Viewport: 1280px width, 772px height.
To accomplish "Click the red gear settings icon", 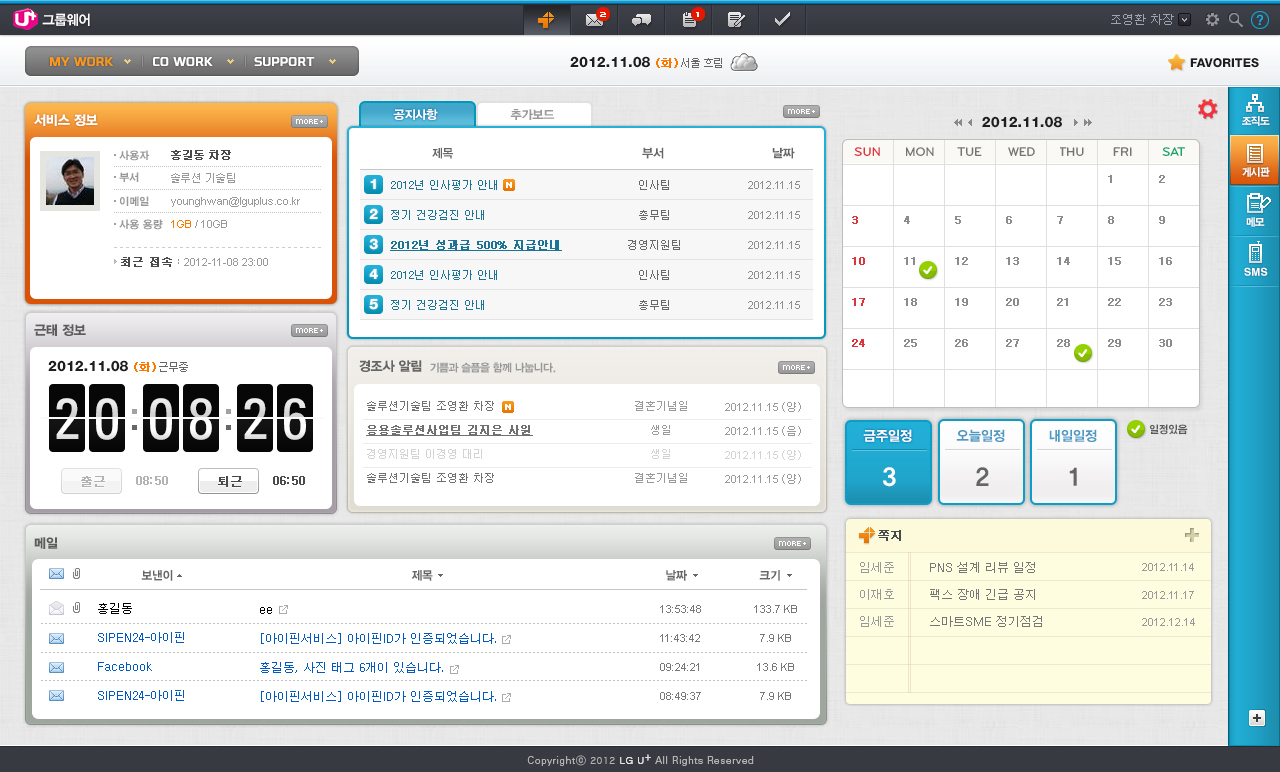I will (x=1208, y=109).
